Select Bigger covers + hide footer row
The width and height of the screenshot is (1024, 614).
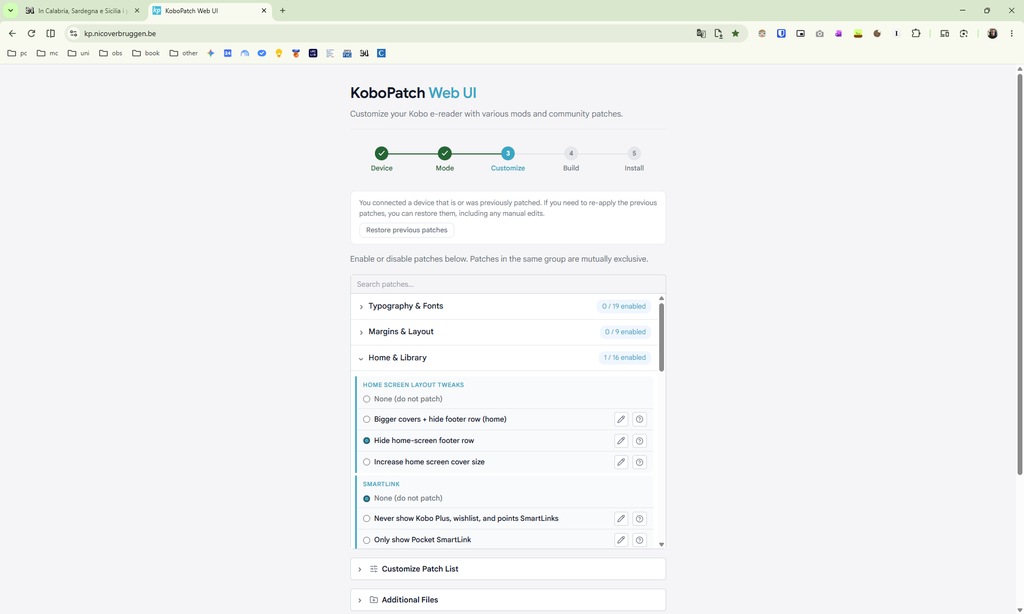pos(366,419)
